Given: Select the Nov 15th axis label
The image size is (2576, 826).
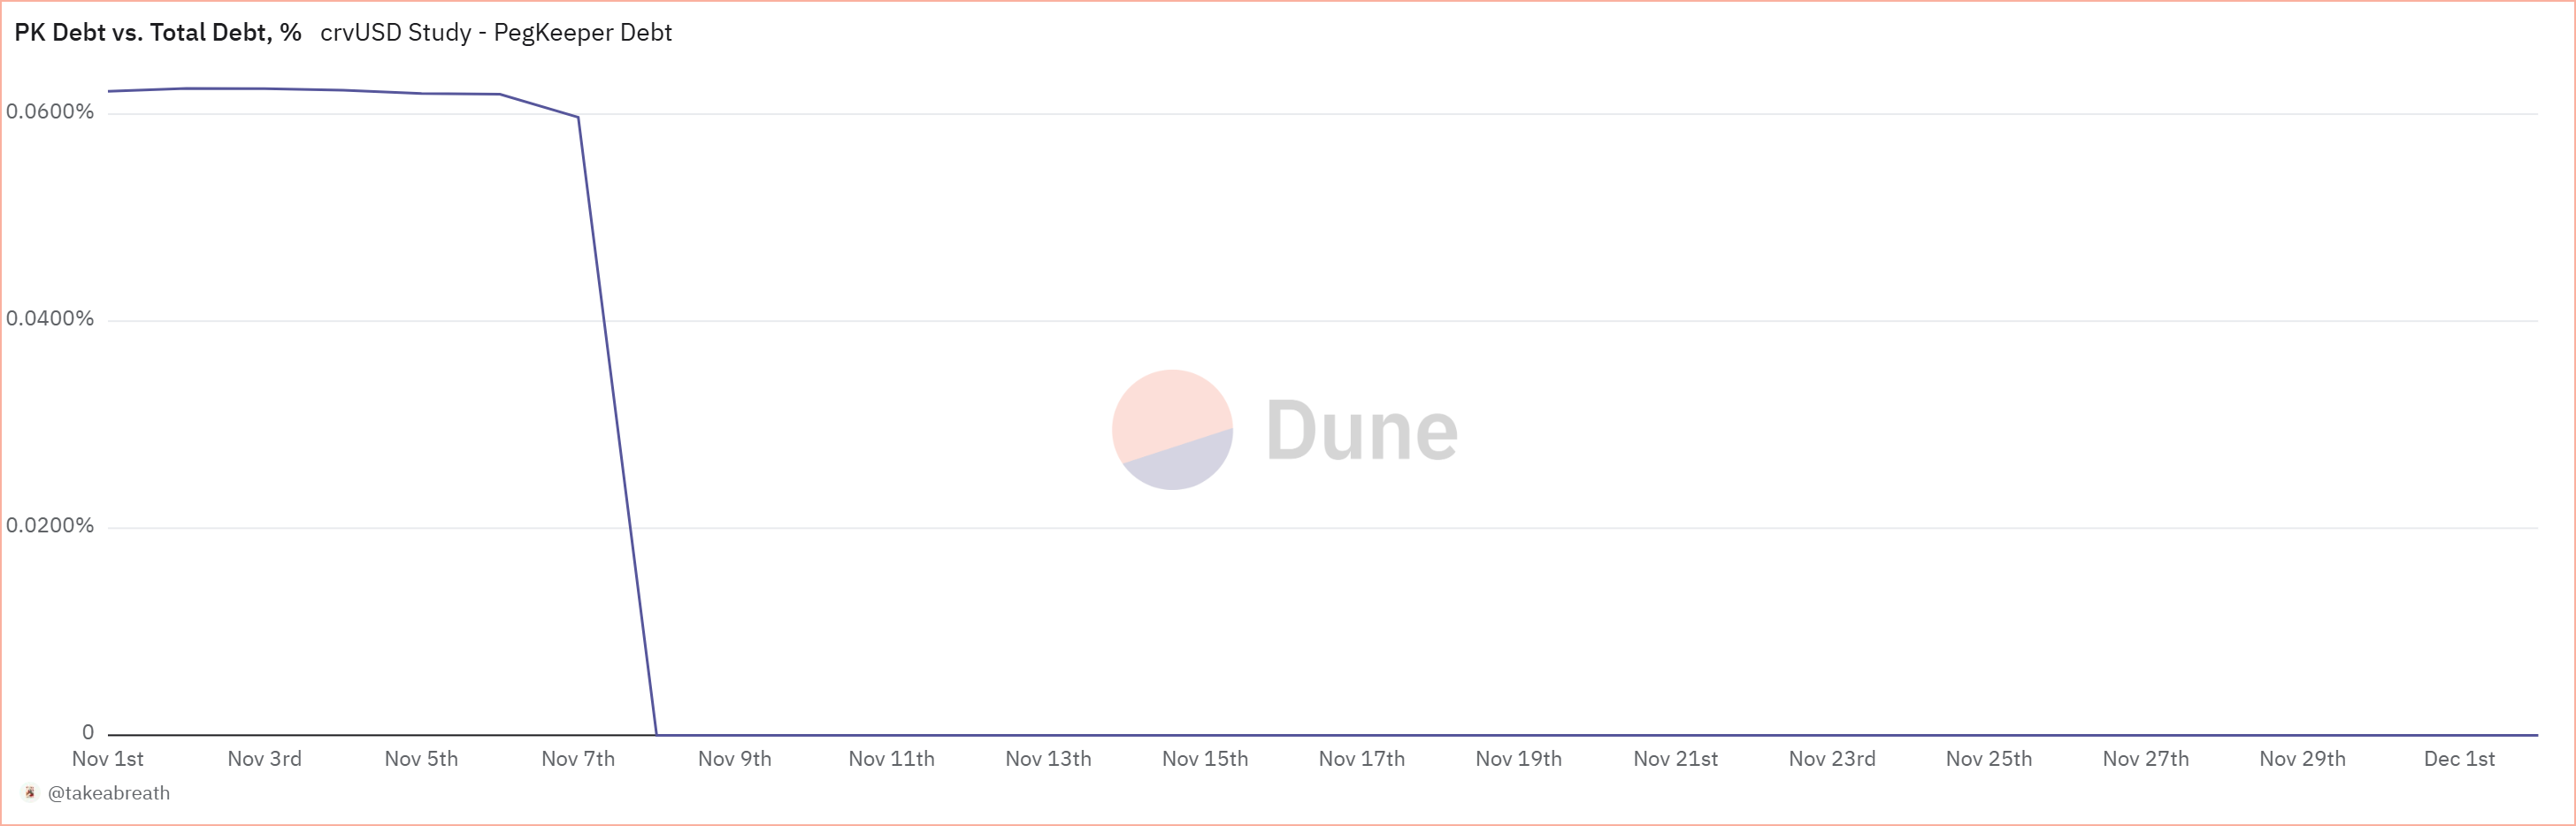Looking at the screenshot, I should (1205, 759).
